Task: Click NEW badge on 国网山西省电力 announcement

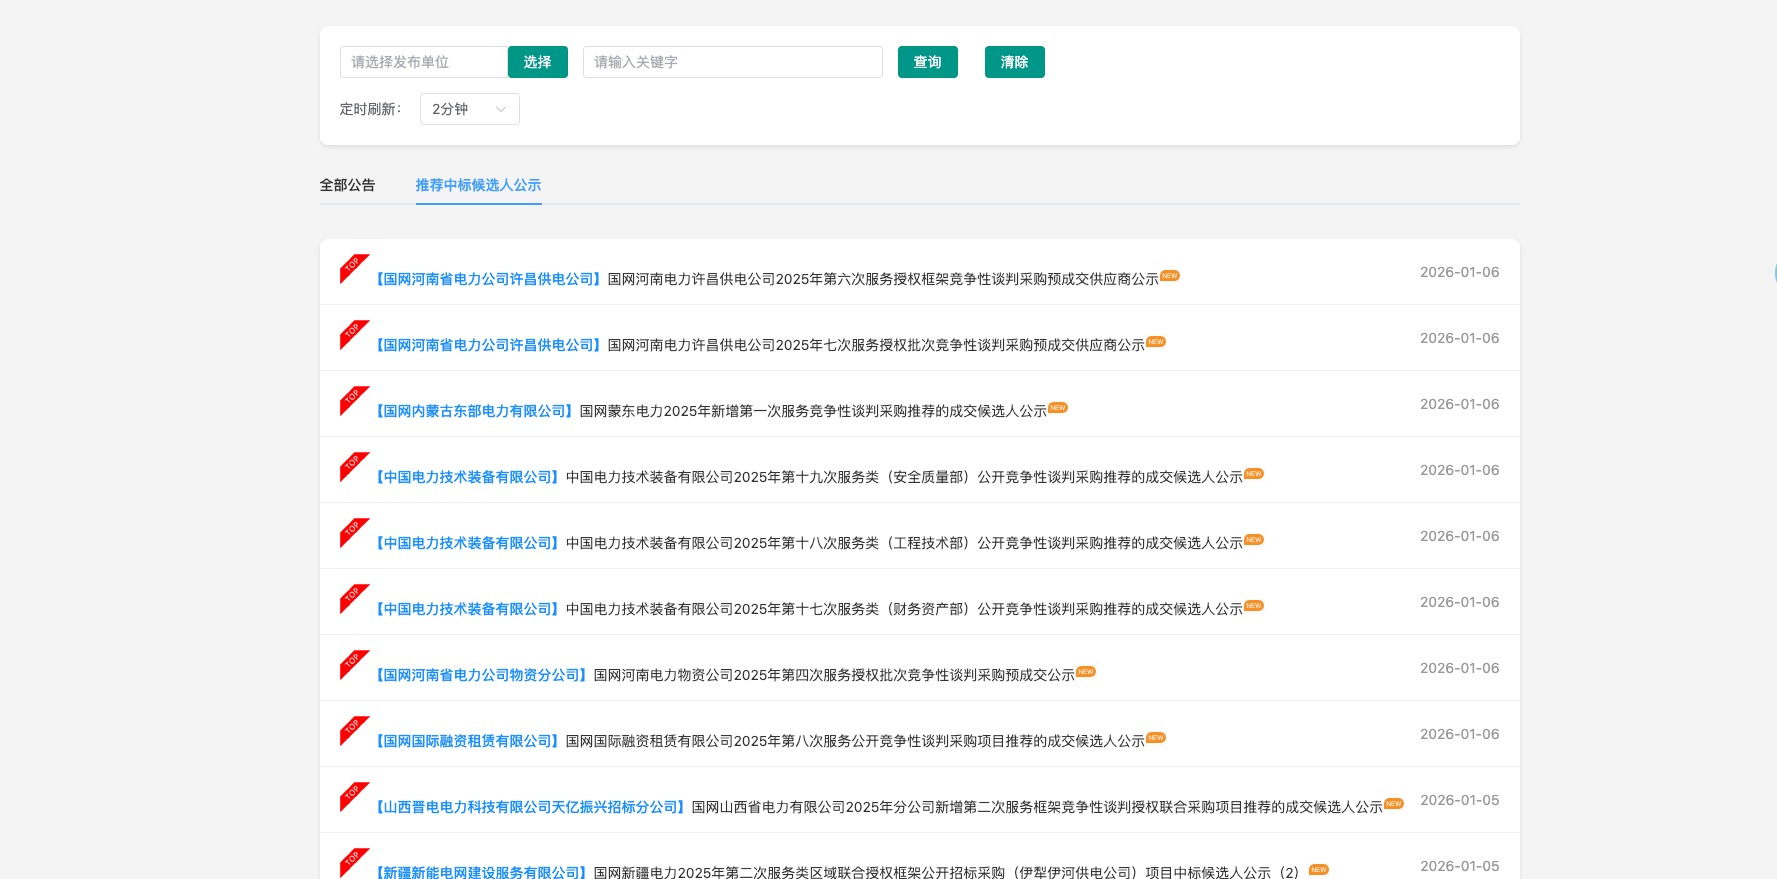Action: point(1393,804)
